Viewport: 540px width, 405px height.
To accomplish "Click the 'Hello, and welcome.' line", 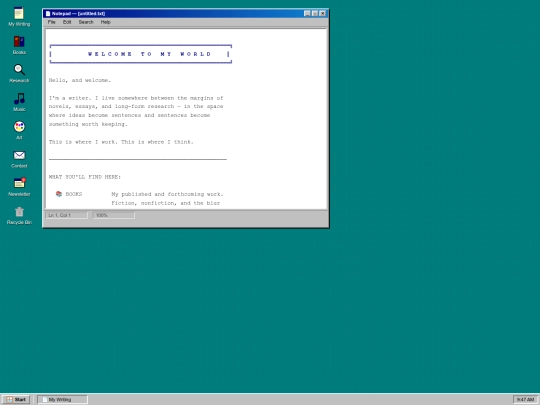I will 80,80.
